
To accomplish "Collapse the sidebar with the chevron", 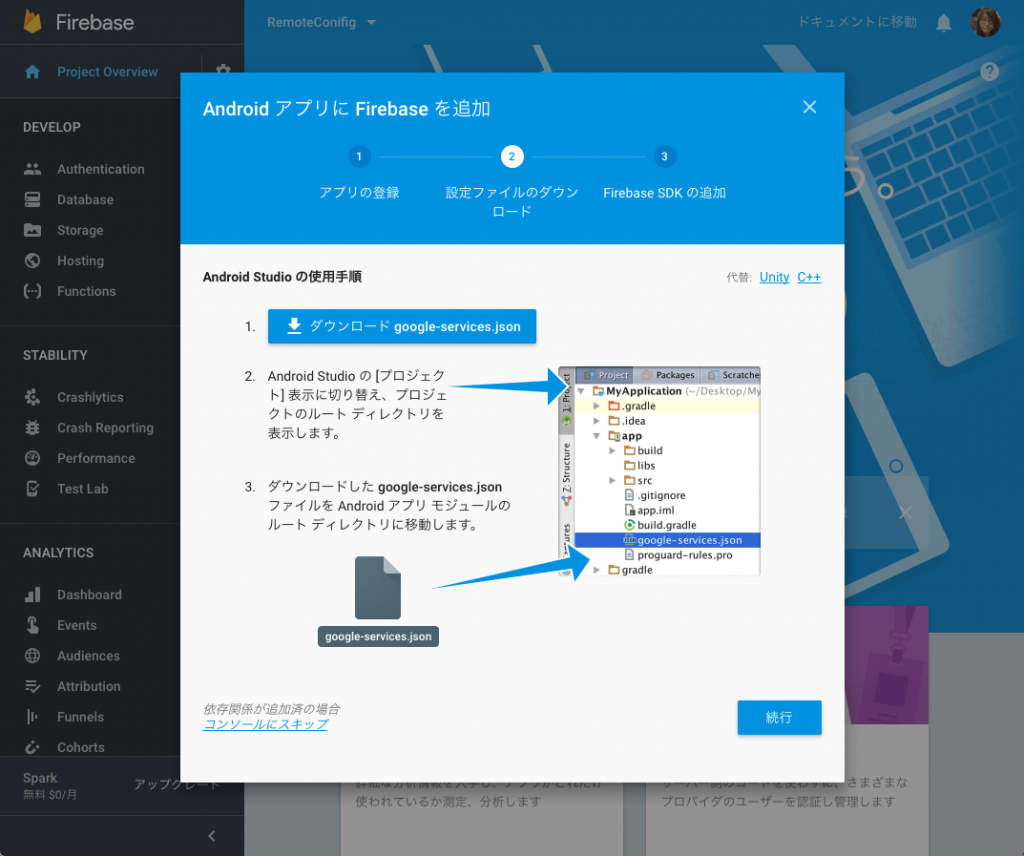I will tap(212, 836).
